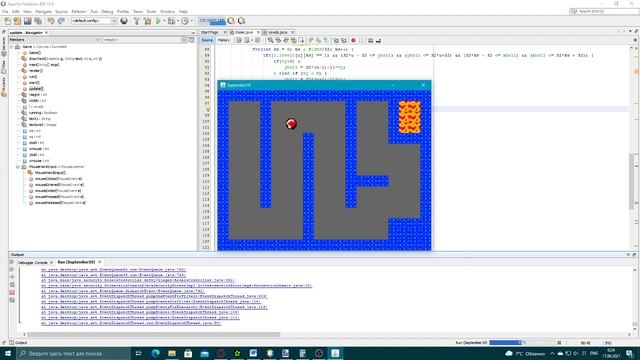640x360 pixels.
Task: Click the globe browser icon in toolbar
Action: point(124,21)
